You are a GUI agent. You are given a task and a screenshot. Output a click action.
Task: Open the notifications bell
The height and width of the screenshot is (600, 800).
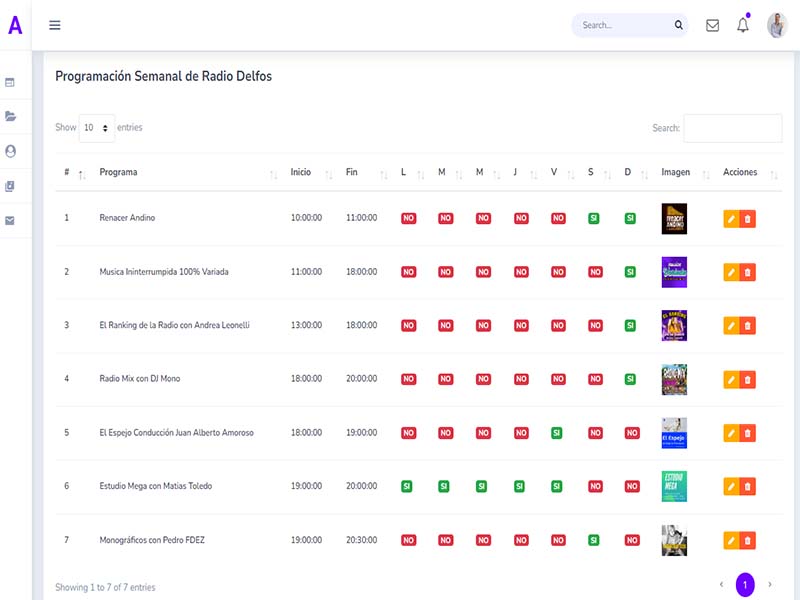[x=743, y=25]
